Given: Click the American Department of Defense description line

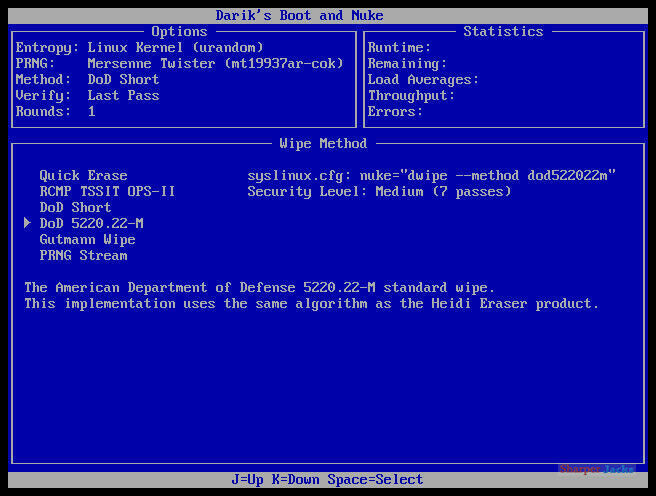Looking at the screenshot, I should click(259, 288).
